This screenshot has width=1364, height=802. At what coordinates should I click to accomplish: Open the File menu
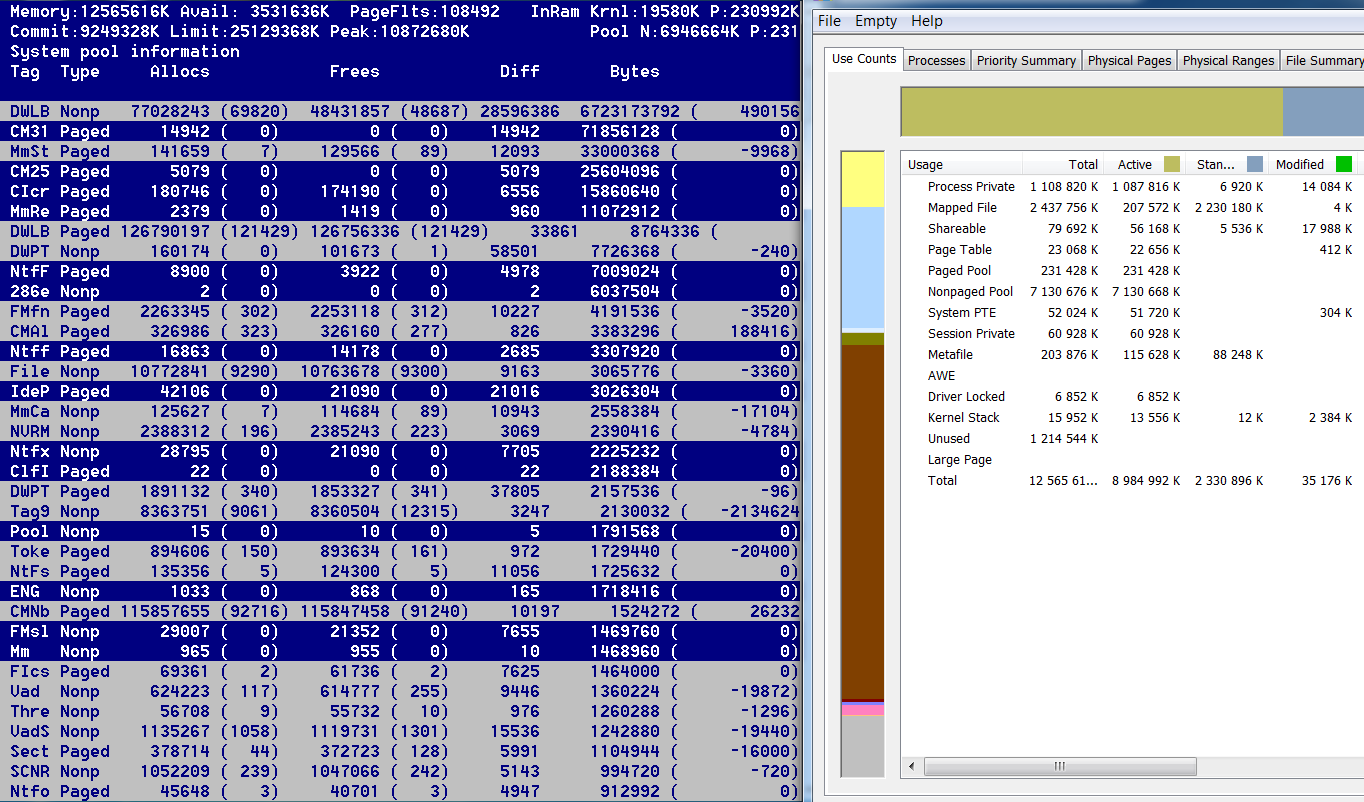coord(830,21)
